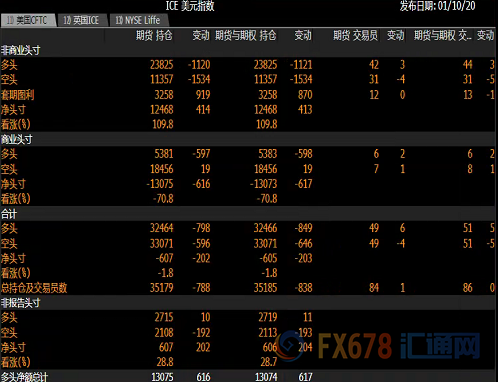Click the -605 net position value
Viewport: 498px width, 382px height.
[x=268, y=258]
